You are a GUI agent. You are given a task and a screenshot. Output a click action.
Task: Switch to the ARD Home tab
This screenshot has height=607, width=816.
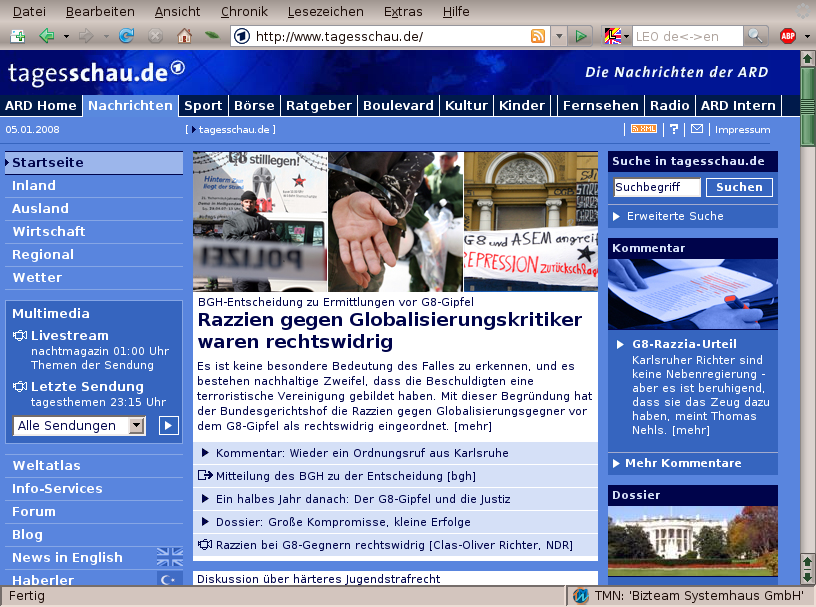tap(41, 106)
